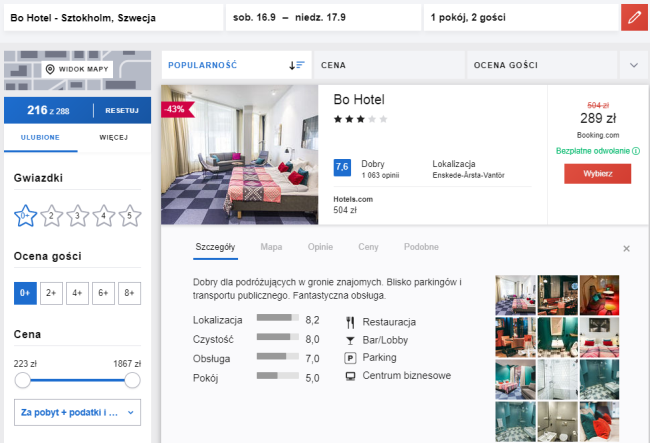Open the Mapa tab
Image resolution: width=650 pixels, height=443 pixels.
pos(271,247)
